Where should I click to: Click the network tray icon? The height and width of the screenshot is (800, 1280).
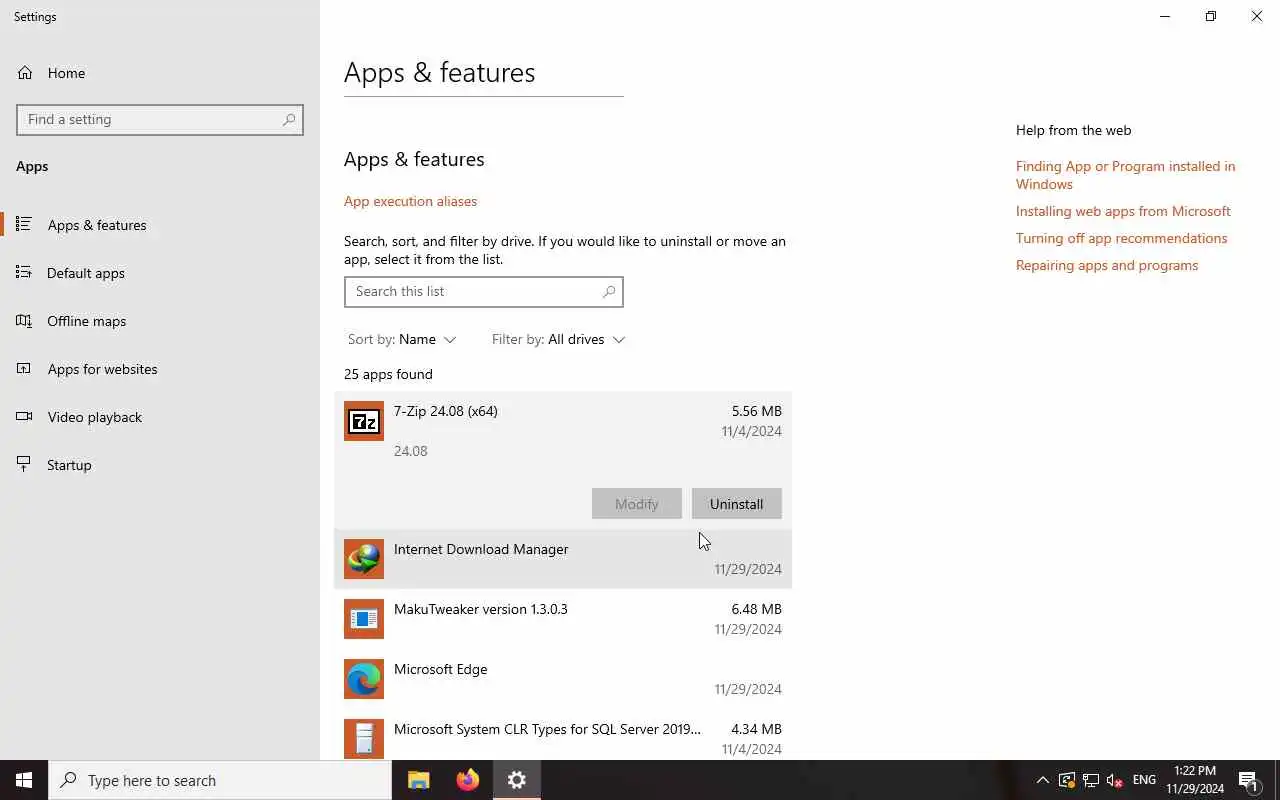pyautogui.click(x=1091, y=780)
